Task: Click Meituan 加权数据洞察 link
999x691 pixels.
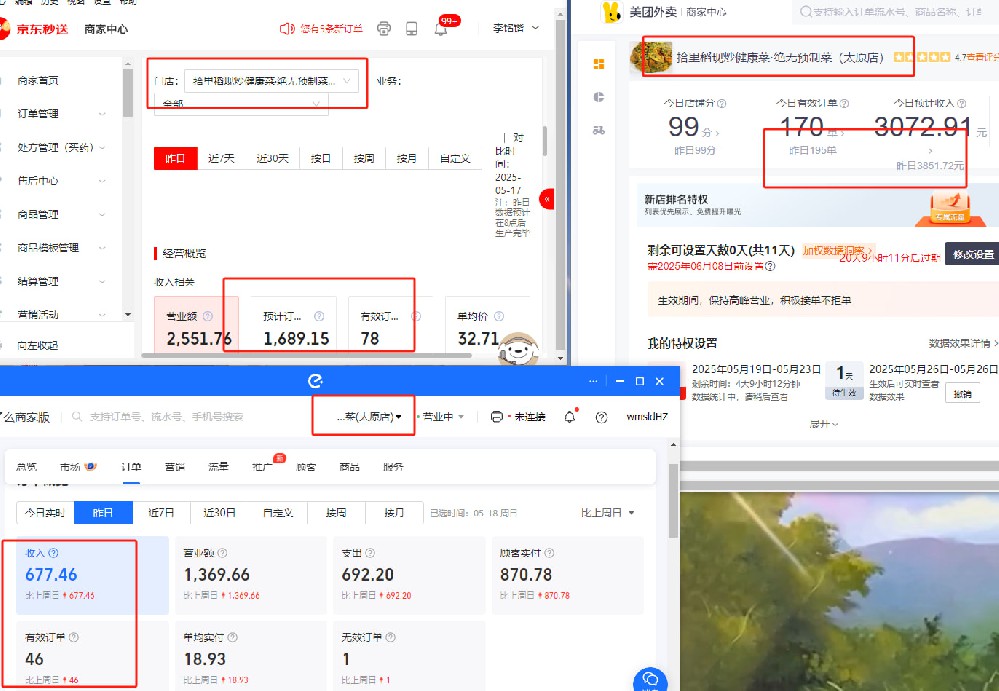Action: click(x=838, y=250)
